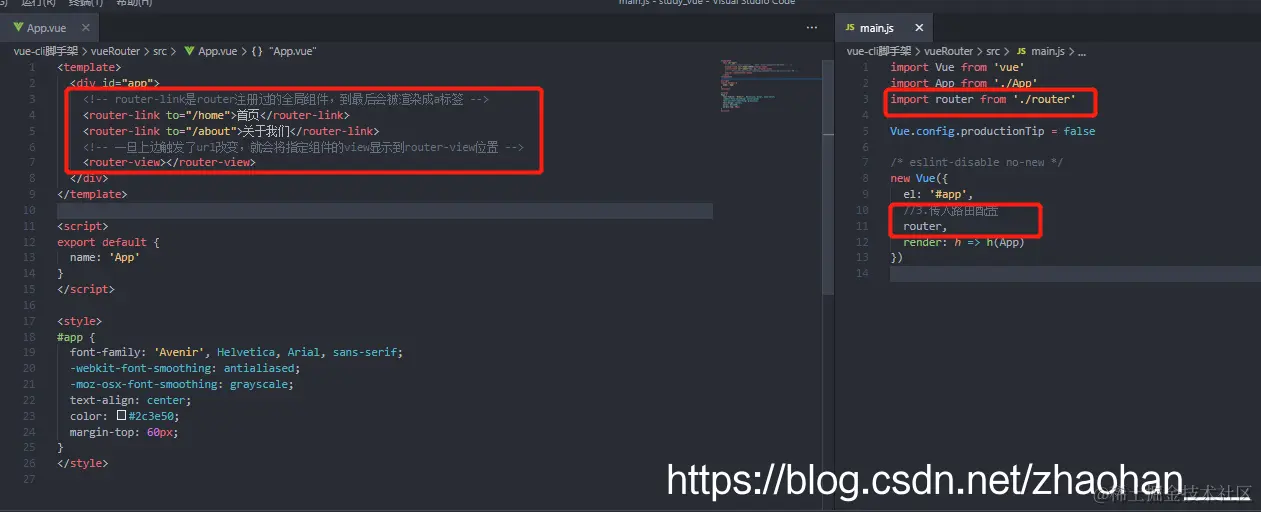Click the <router-view></router-view> line
The width and height of the screenshot is (1261, 512).
pyautogui.click(x=169, y=163)
